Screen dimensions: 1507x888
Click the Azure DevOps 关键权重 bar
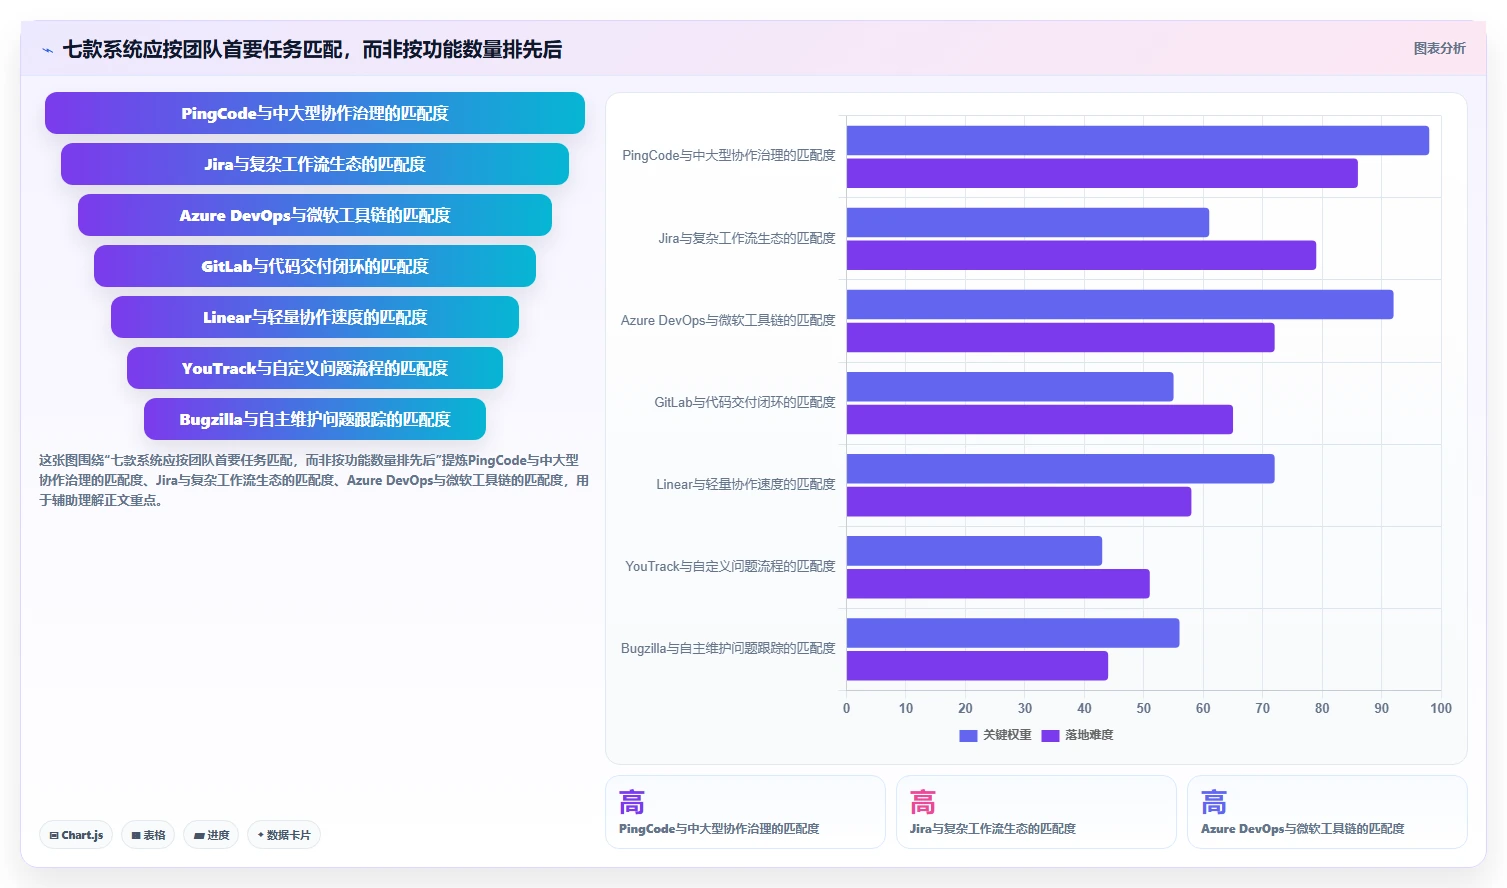(1120, 304)
